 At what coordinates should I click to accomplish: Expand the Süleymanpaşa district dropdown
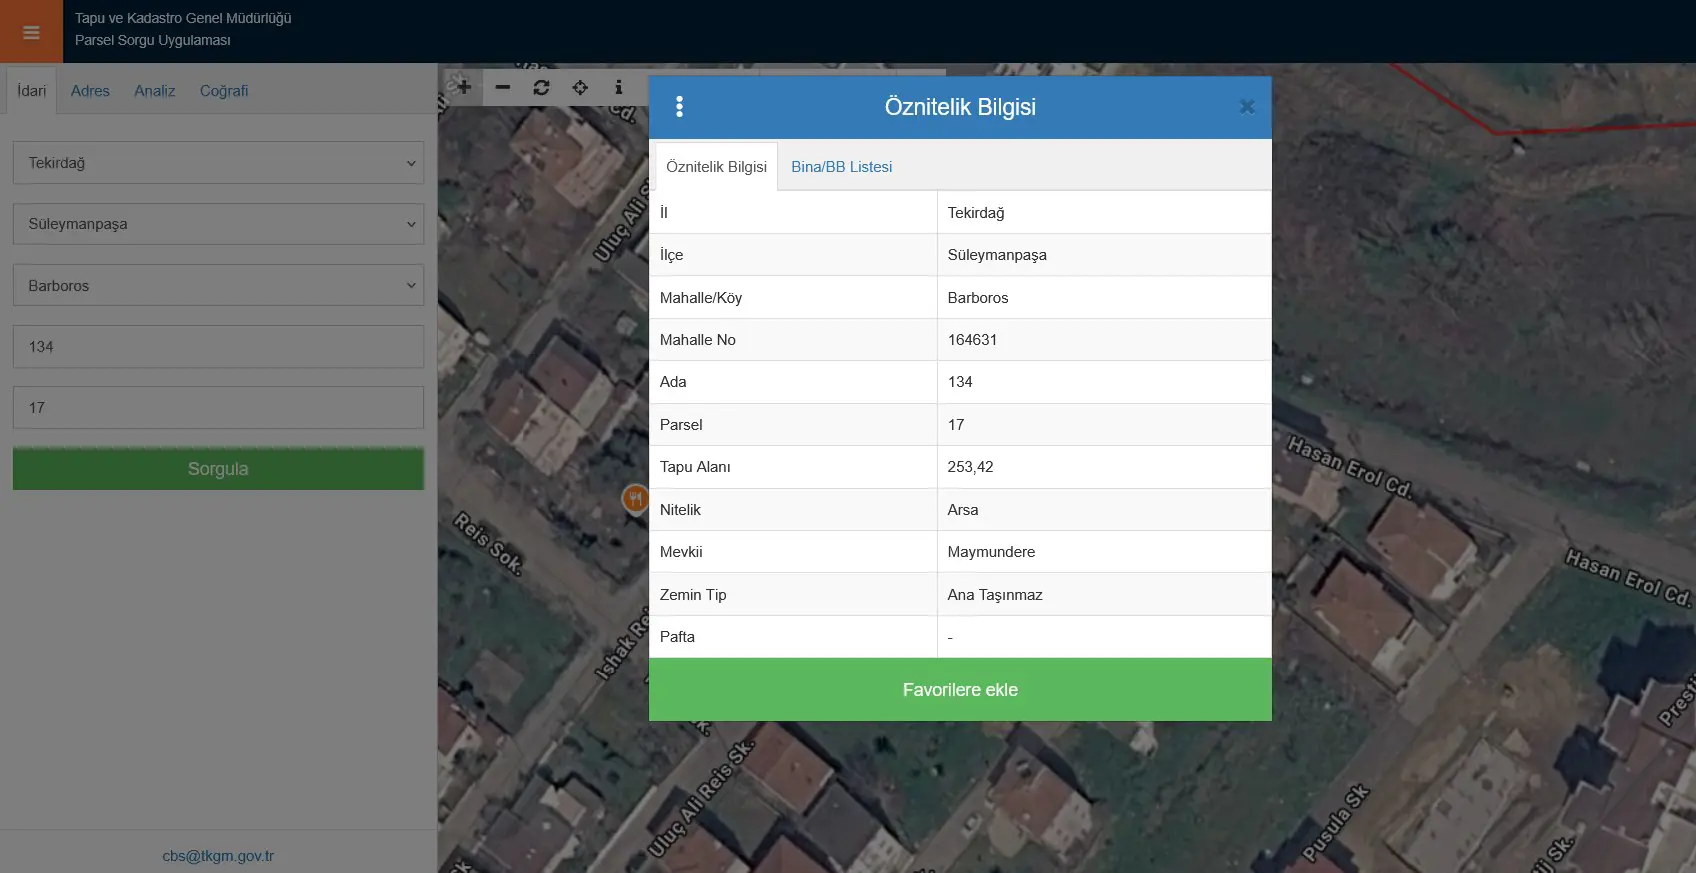(x=218, y=224)
